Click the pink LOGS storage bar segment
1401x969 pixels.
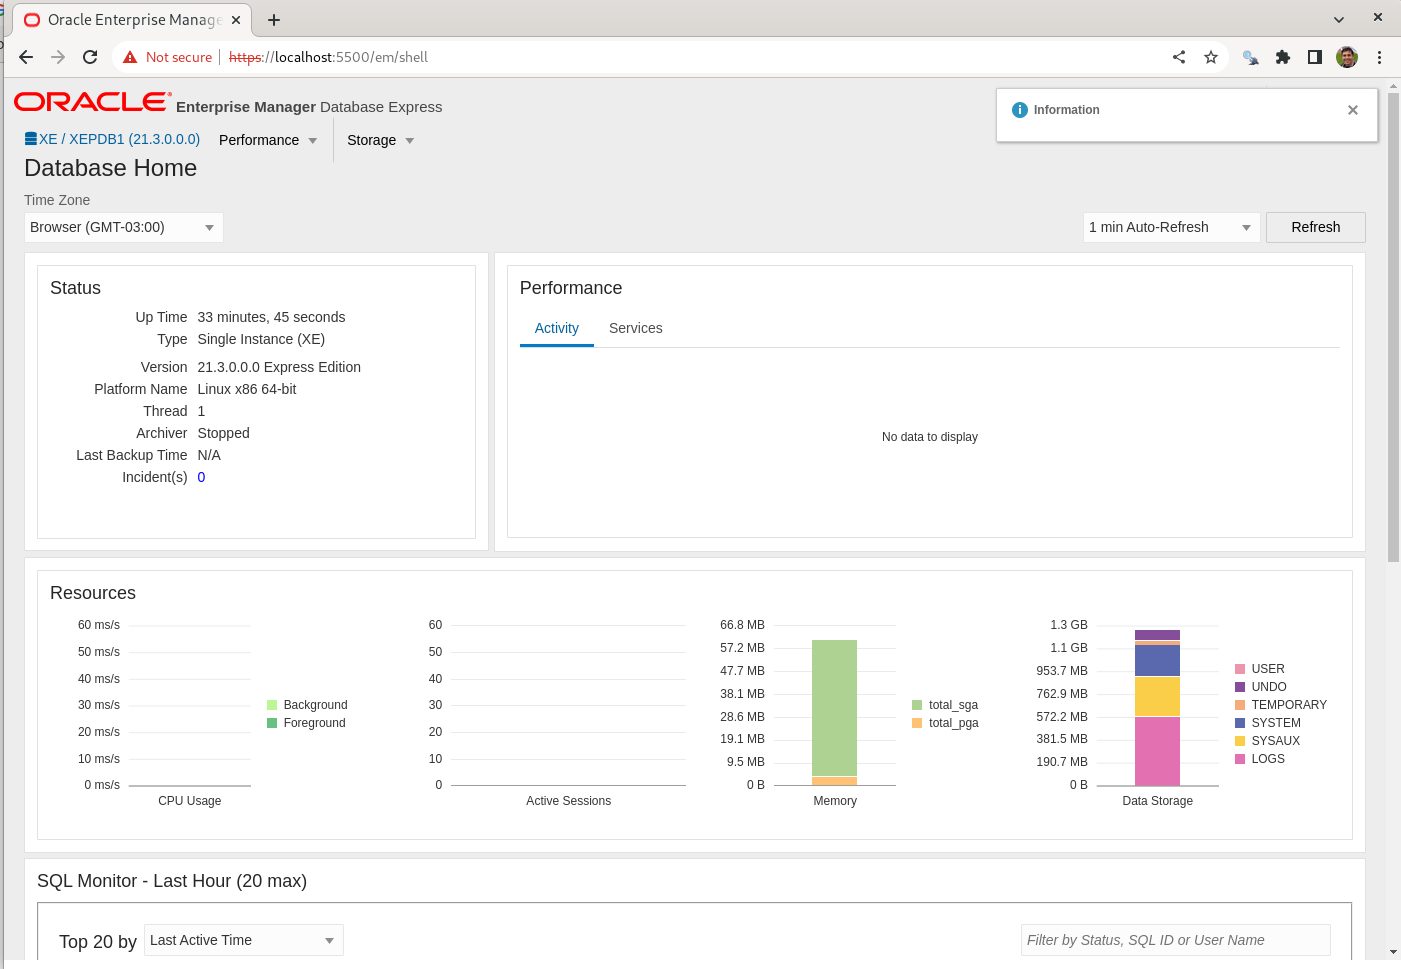point(1157,751)
